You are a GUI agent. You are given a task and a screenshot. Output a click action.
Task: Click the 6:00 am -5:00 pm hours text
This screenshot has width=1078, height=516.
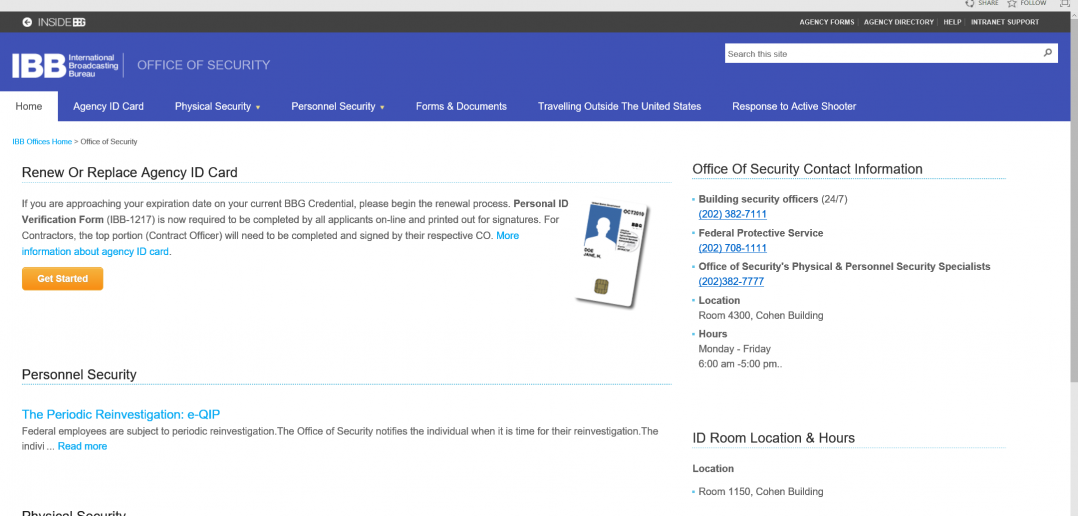coord(740,364)
